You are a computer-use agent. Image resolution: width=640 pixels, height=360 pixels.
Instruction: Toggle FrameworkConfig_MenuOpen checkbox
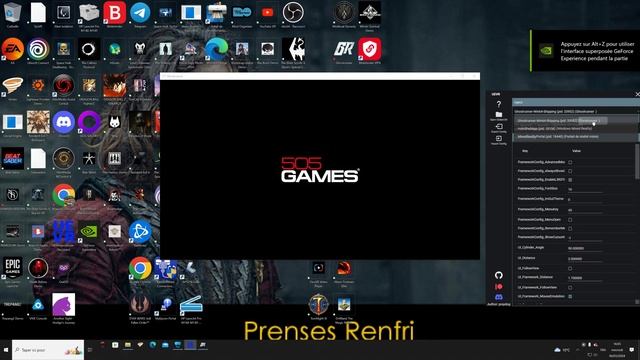570,220
